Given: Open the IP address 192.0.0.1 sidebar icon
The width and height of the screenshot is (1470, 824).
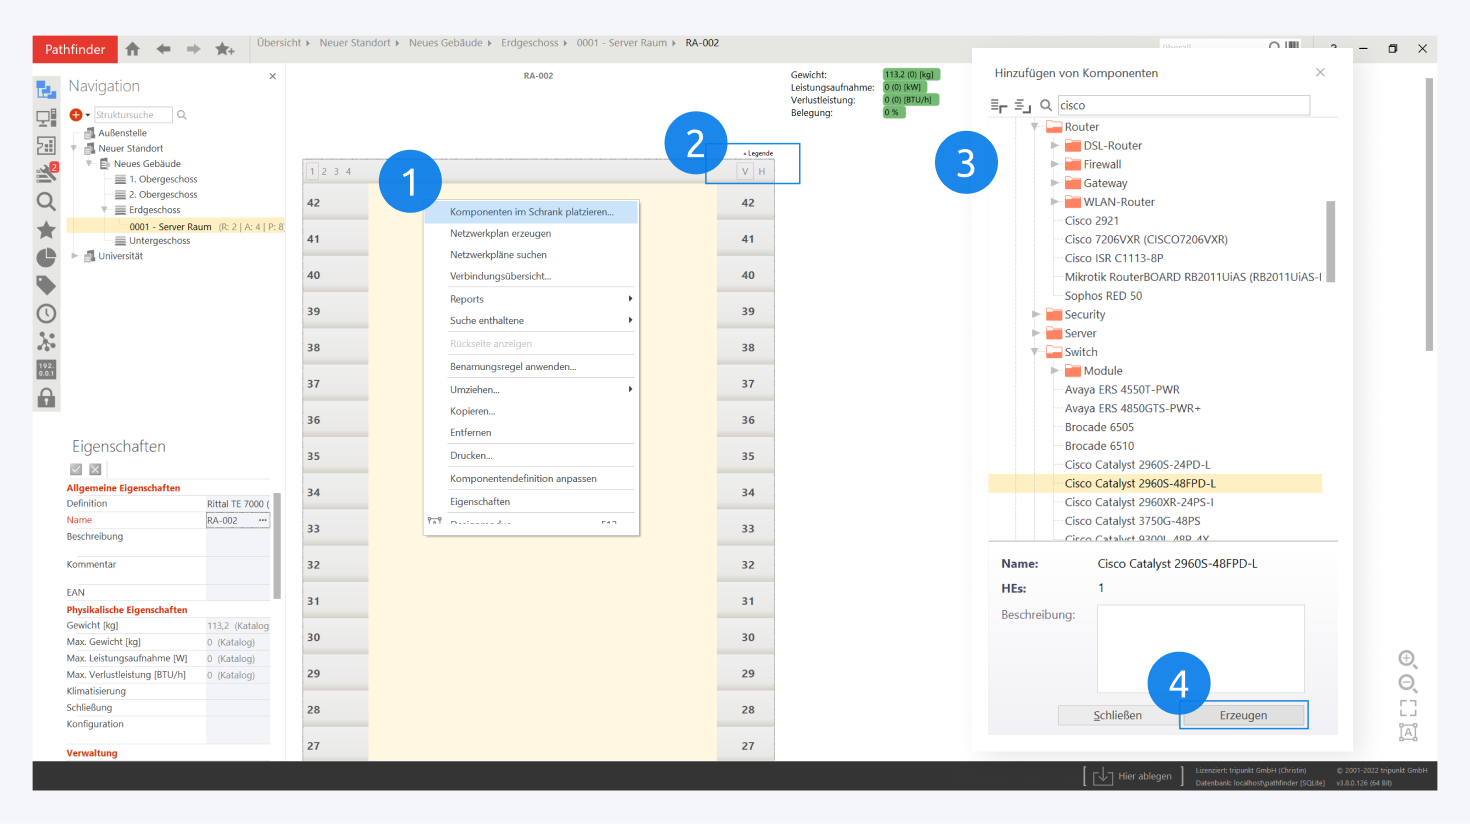Looking at the screenshot, I should [46, 370].
